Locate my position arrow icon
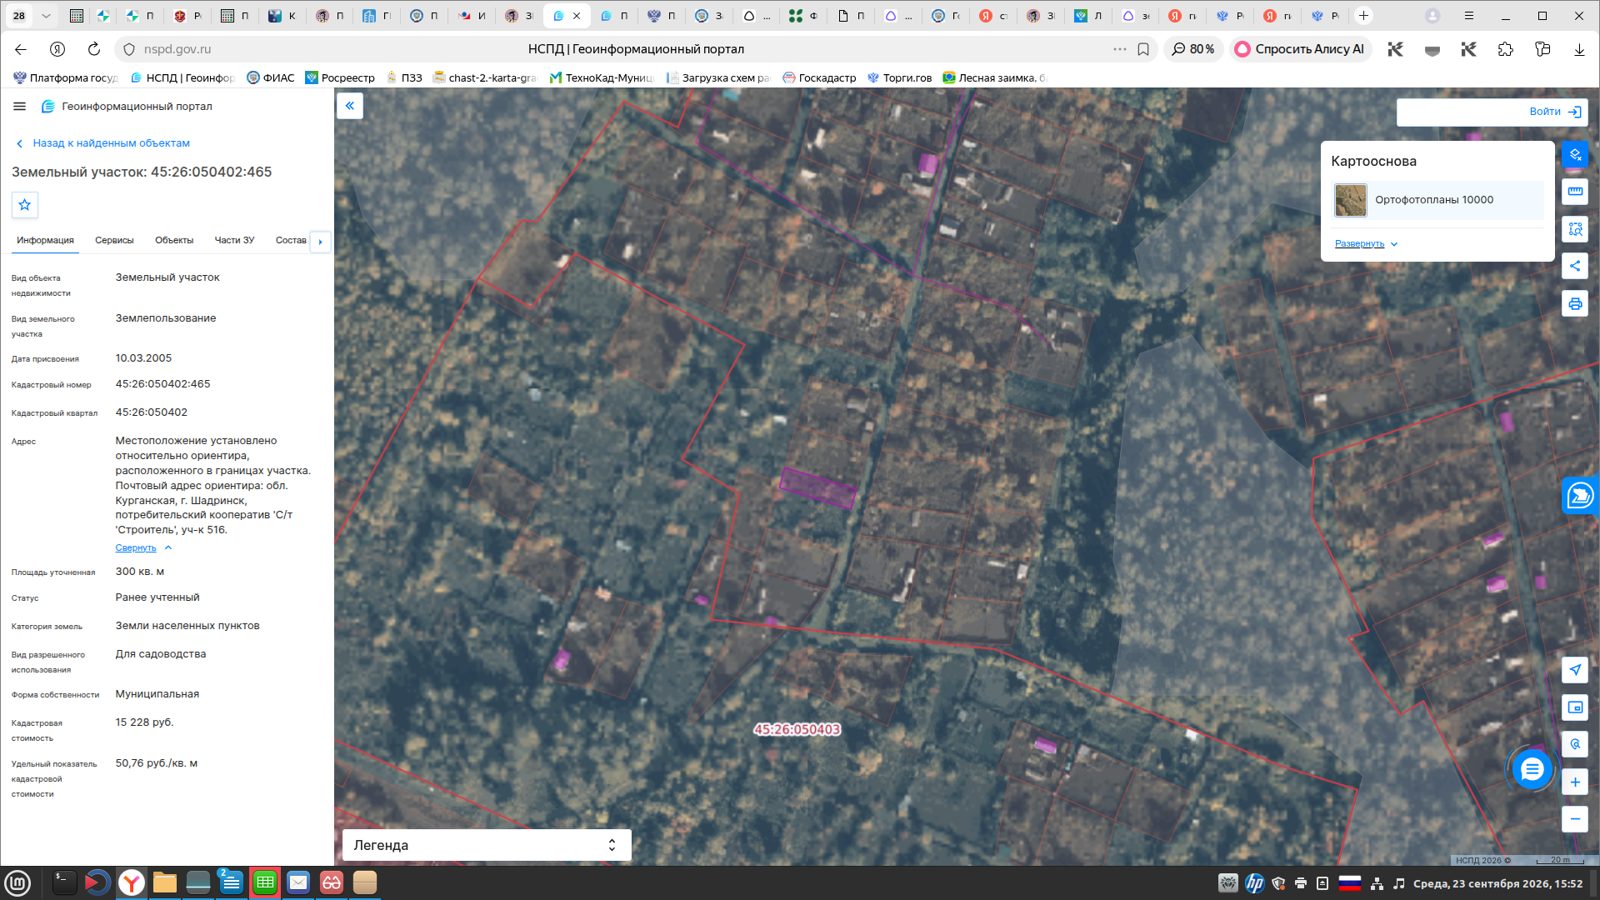Image resolution: width=1600 pixels, height=900 pixels. click(1575, 670)
